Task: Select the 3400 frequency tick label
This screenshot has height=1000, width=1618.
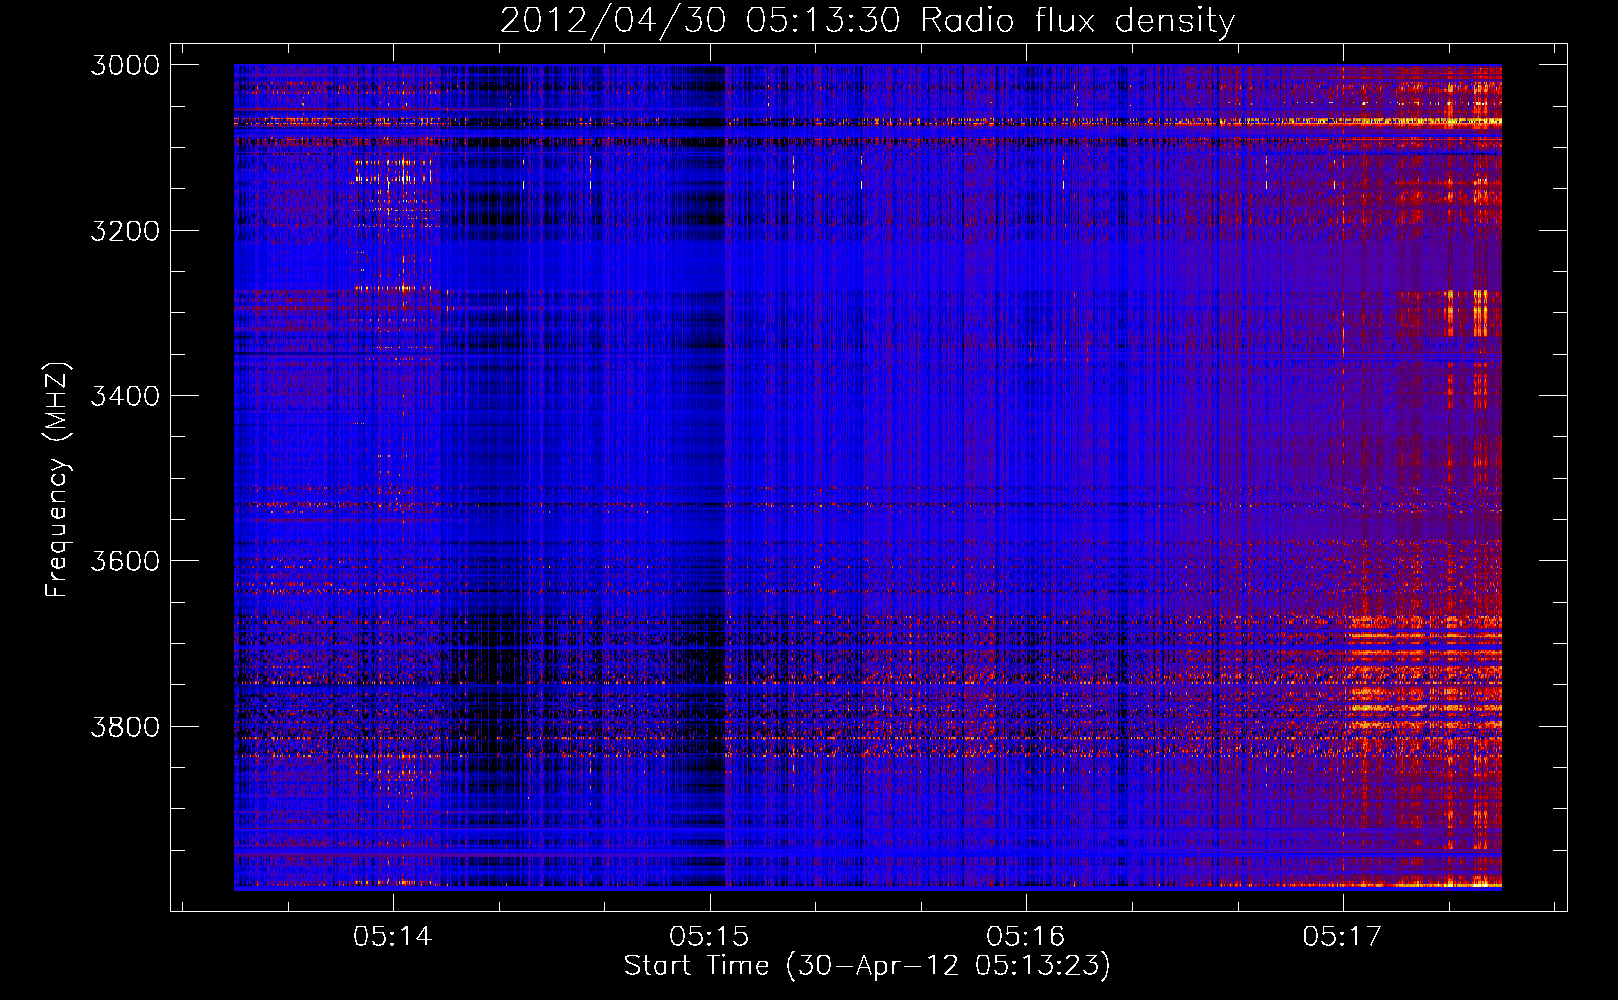Action: [125, 396]
